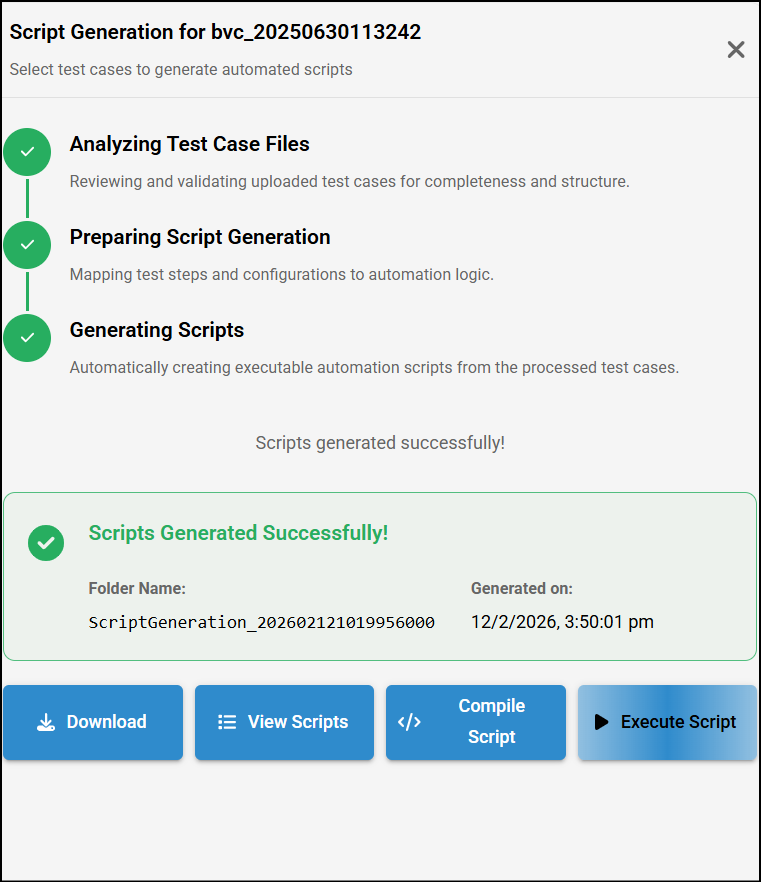Click the Analyzing Test Case Files heading
Viewport: 761px width, 882px height.
pos(189,144)
